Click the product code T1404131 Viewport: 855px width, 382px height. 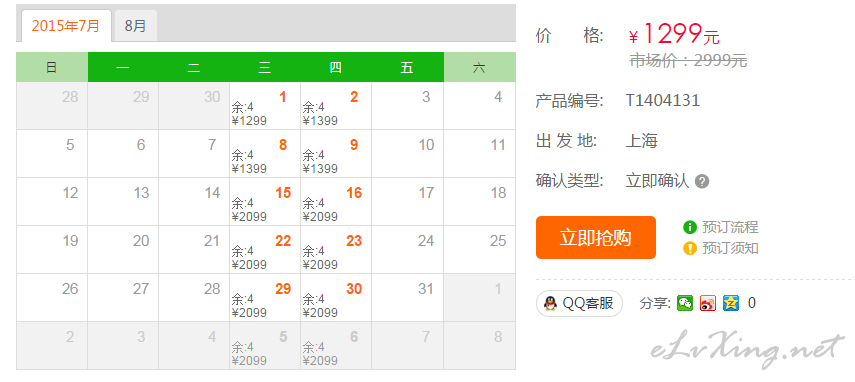tap(663, 100)
